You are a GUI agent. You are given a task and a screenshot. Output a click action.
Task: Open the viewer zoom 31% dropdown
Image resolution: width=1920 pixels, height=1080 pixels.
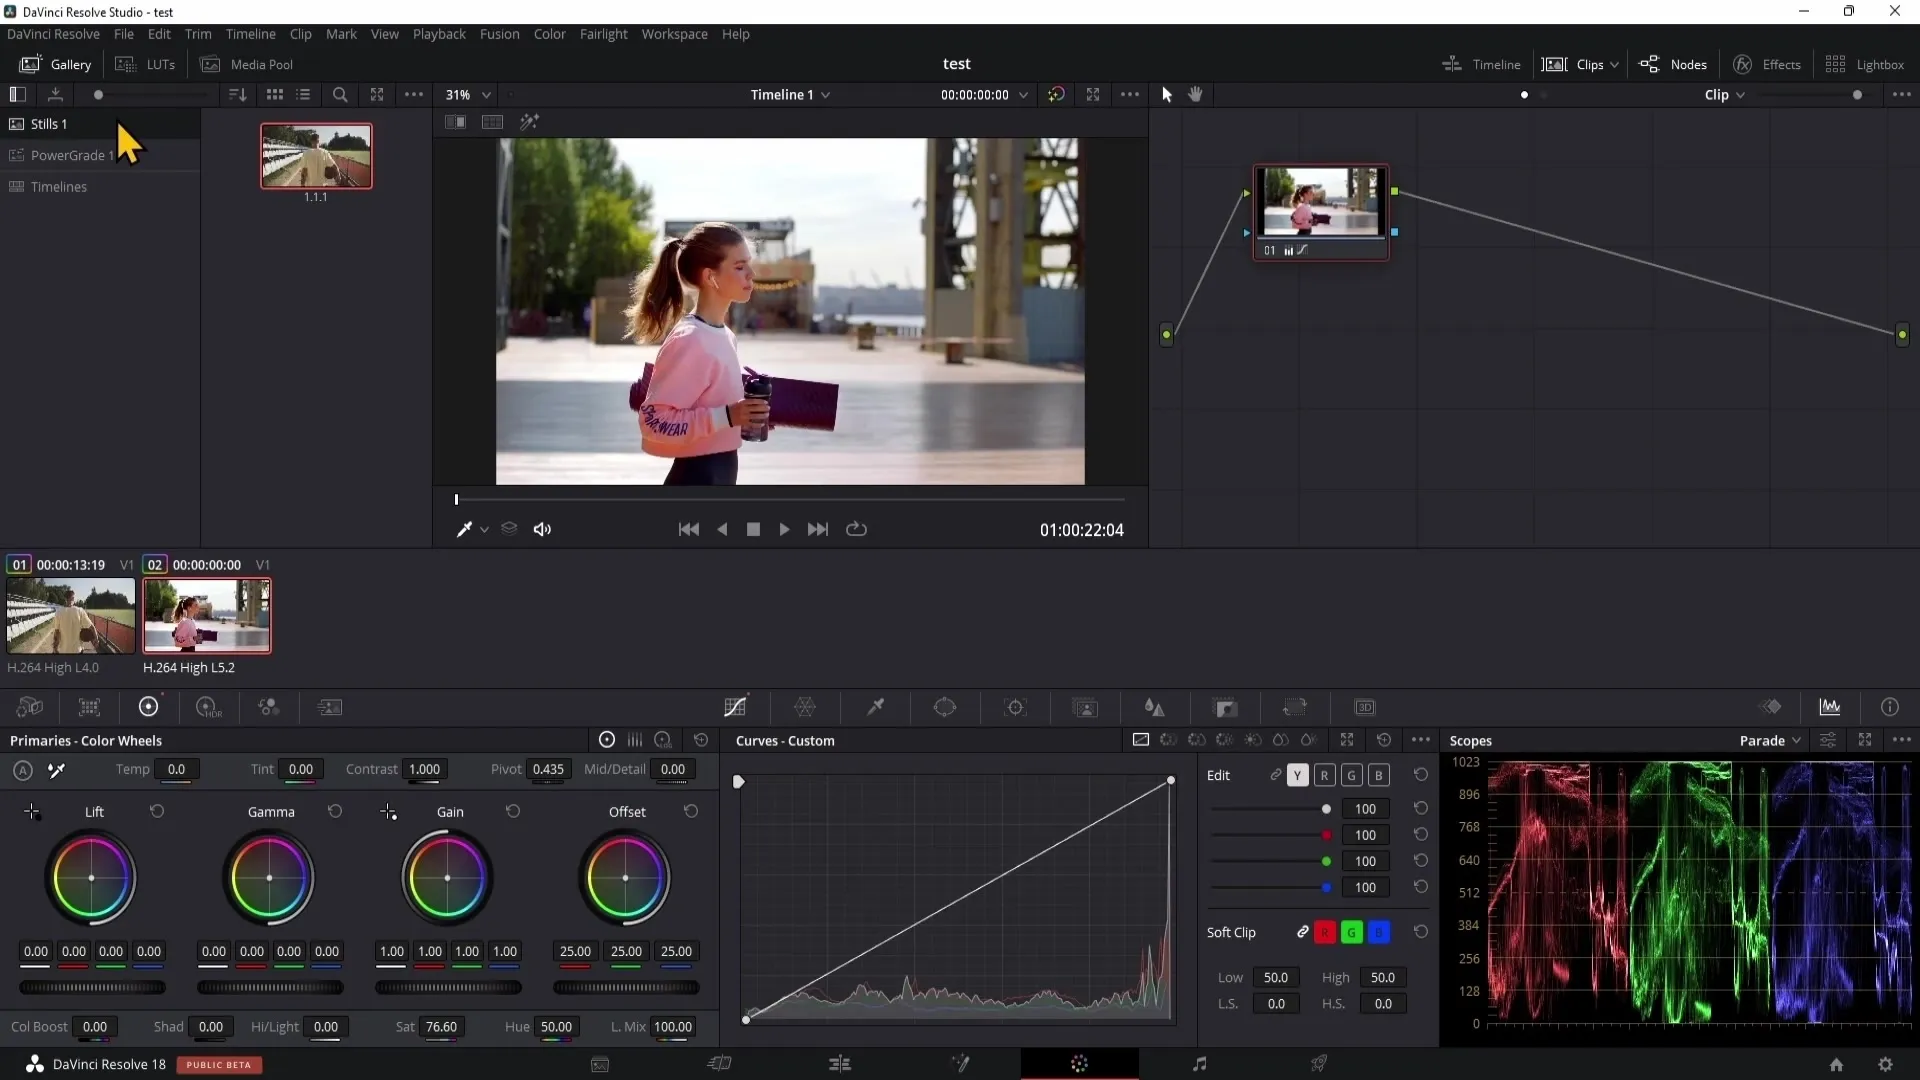[x=468, y=94]
